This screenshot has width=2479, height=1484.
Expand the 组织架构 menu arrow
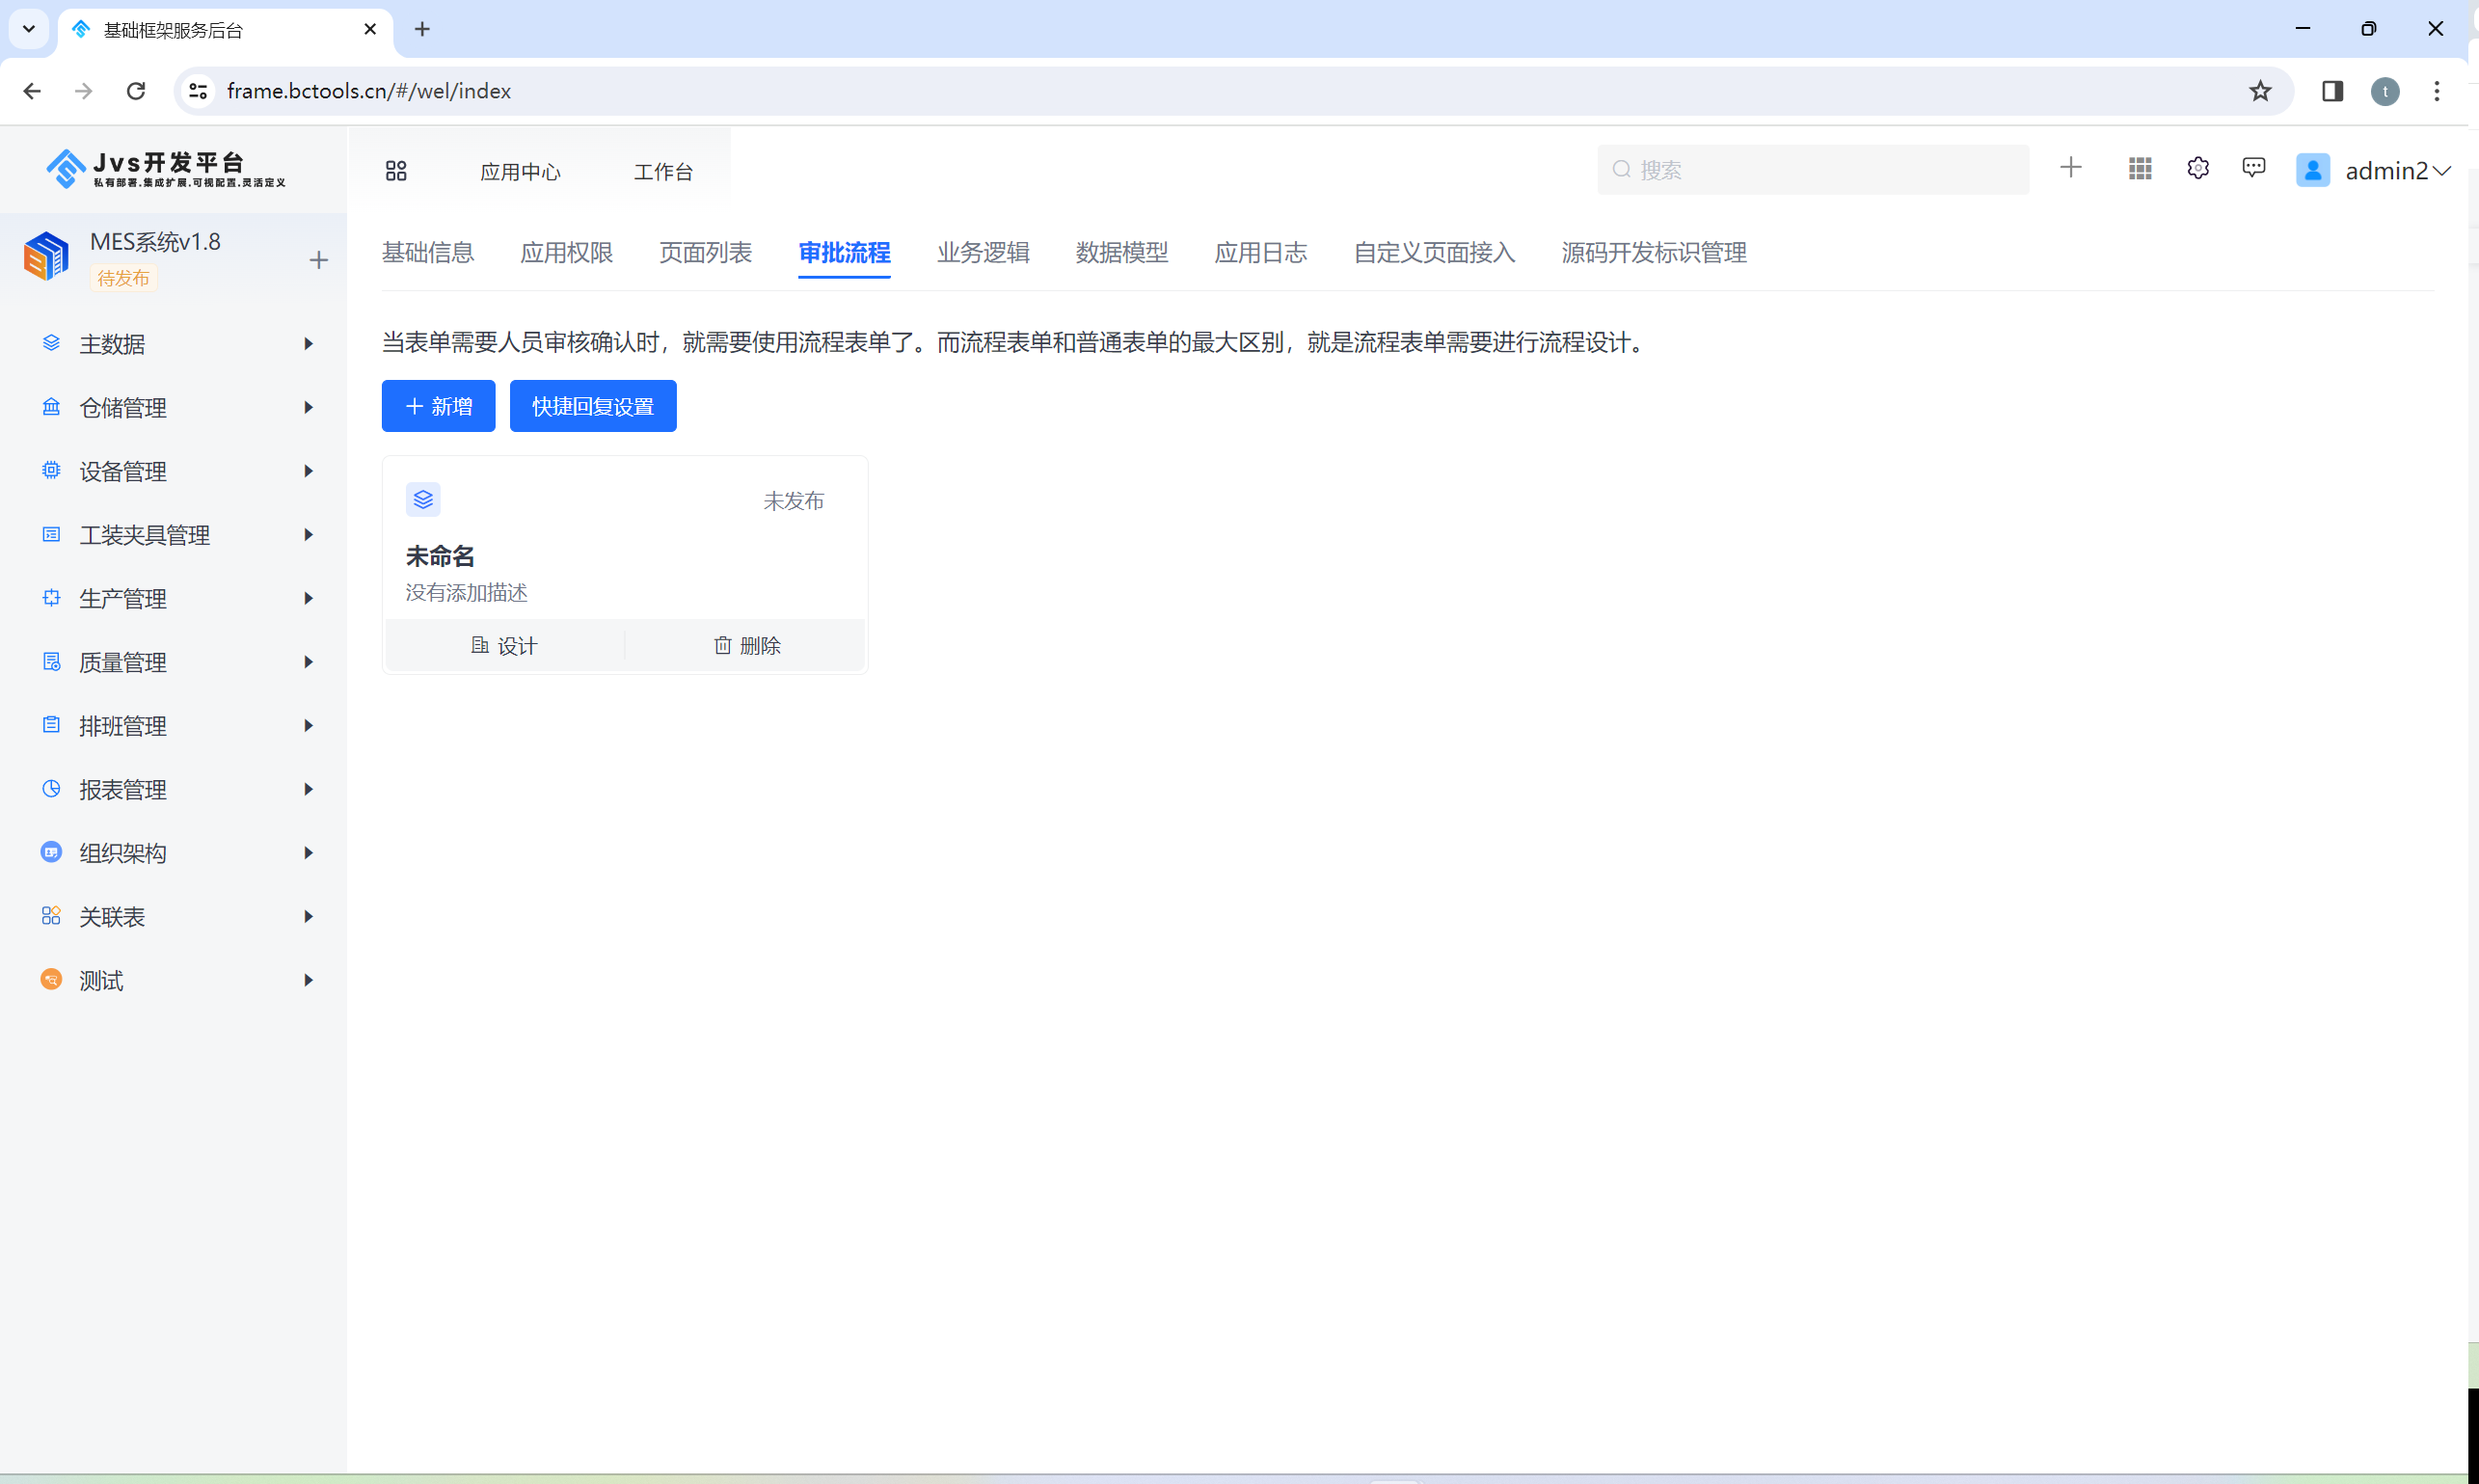pyautogui.click(x=309, y=853)
